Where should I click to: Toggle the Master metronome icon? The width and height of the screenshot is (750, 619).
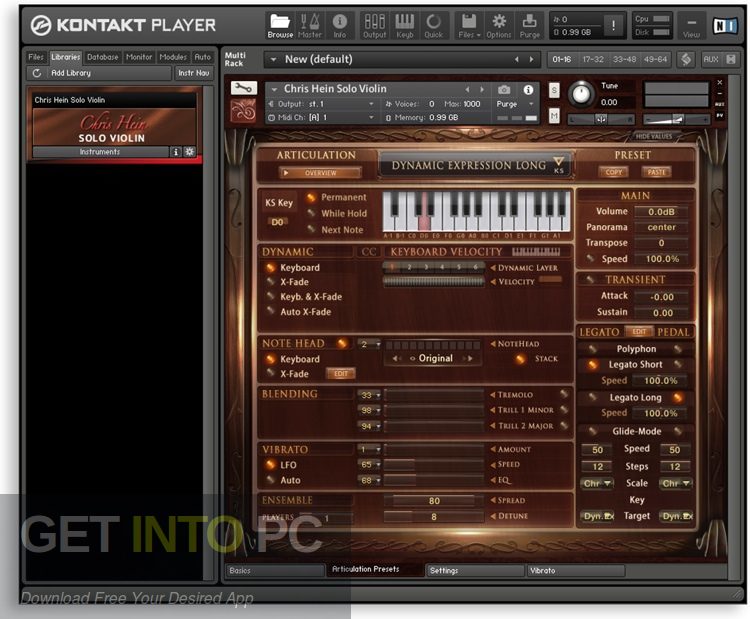[310, 26]
